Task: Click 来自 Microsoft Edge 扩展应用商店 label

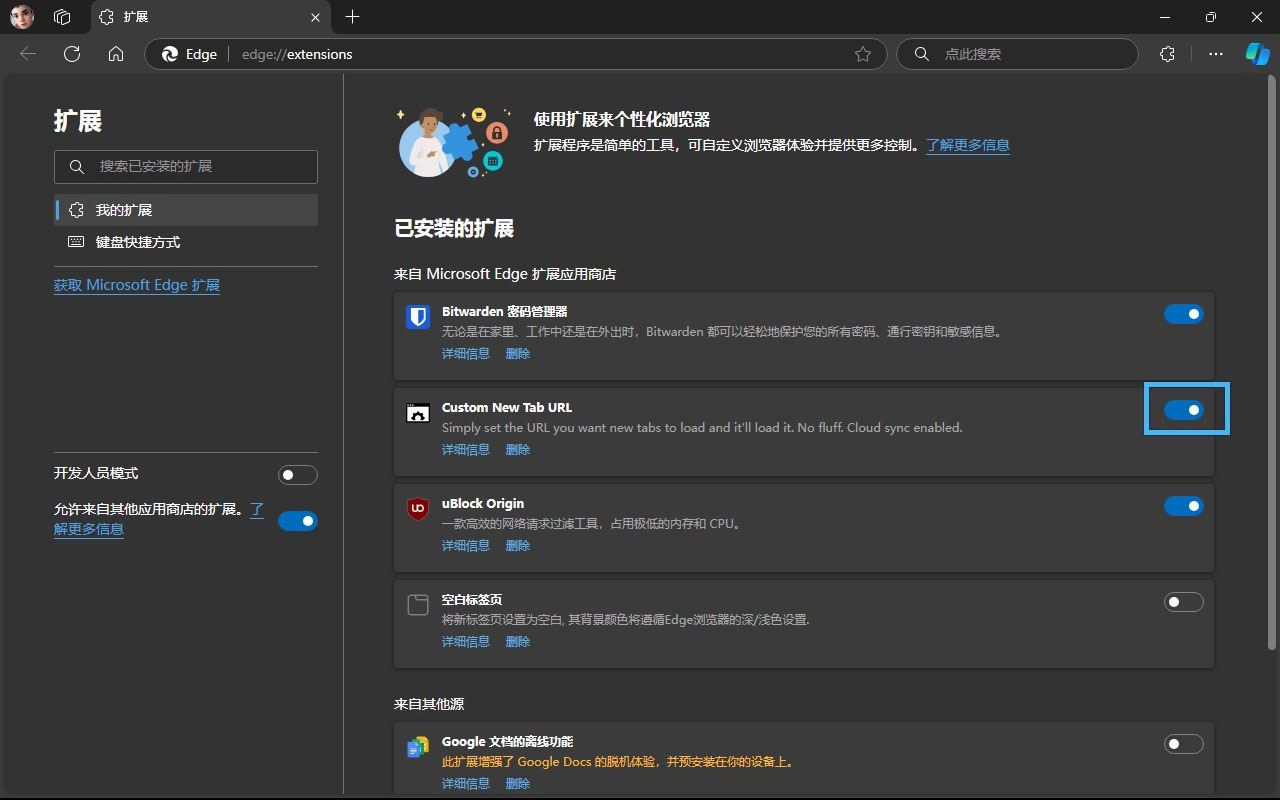Action: [x=505, y=273]
